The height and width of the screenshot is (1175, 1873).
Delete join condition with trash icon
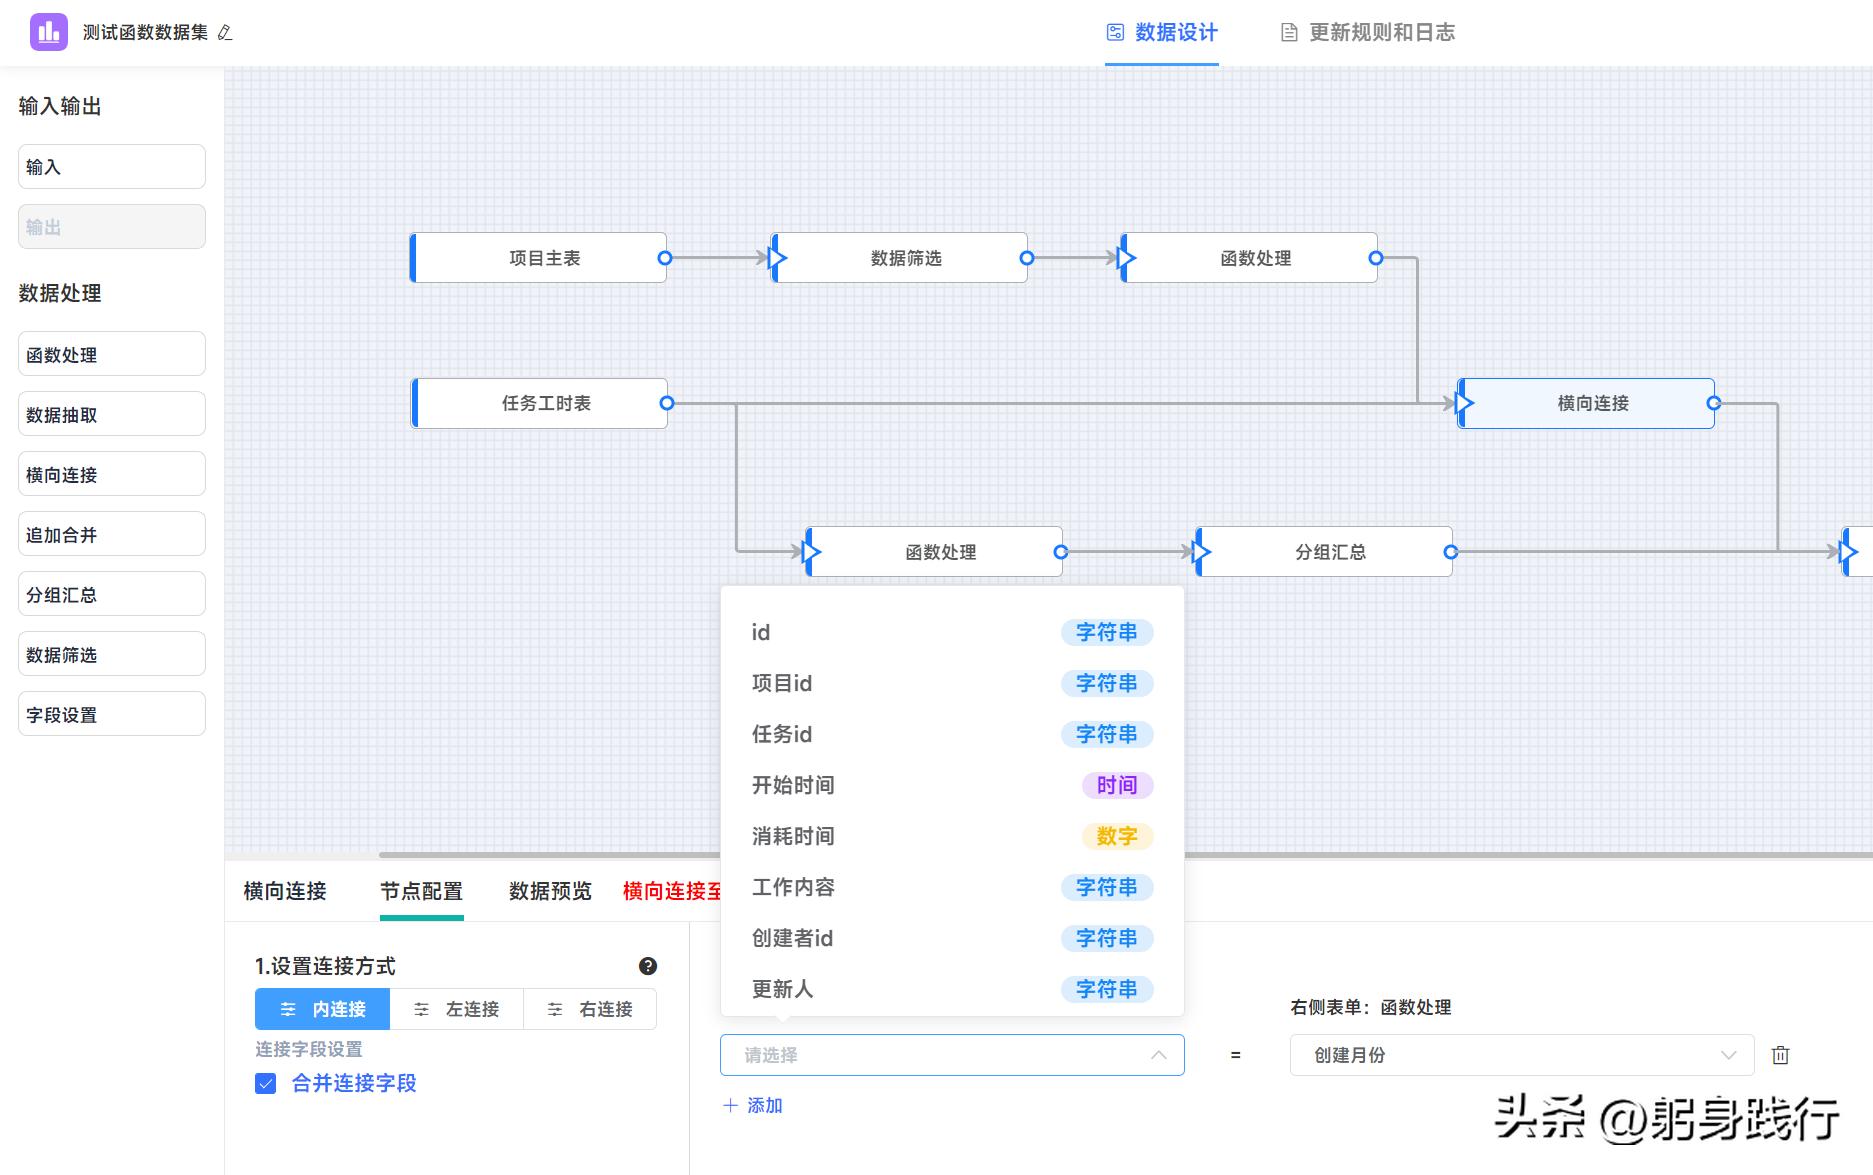pos(1780,1055)
